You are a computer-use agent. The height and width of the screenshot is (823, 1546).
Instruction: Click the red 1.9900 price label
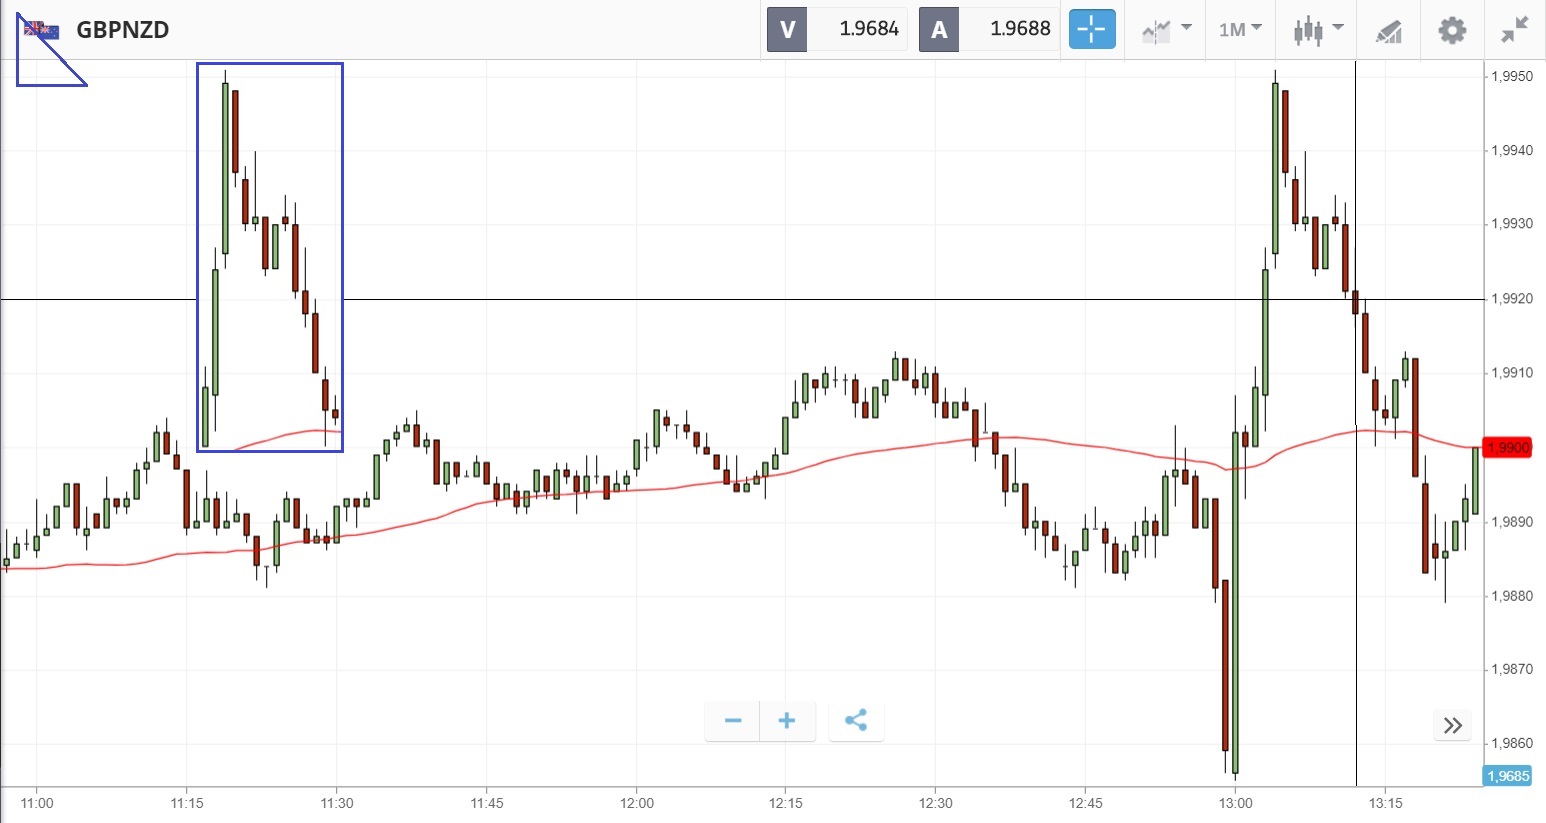1508,447
